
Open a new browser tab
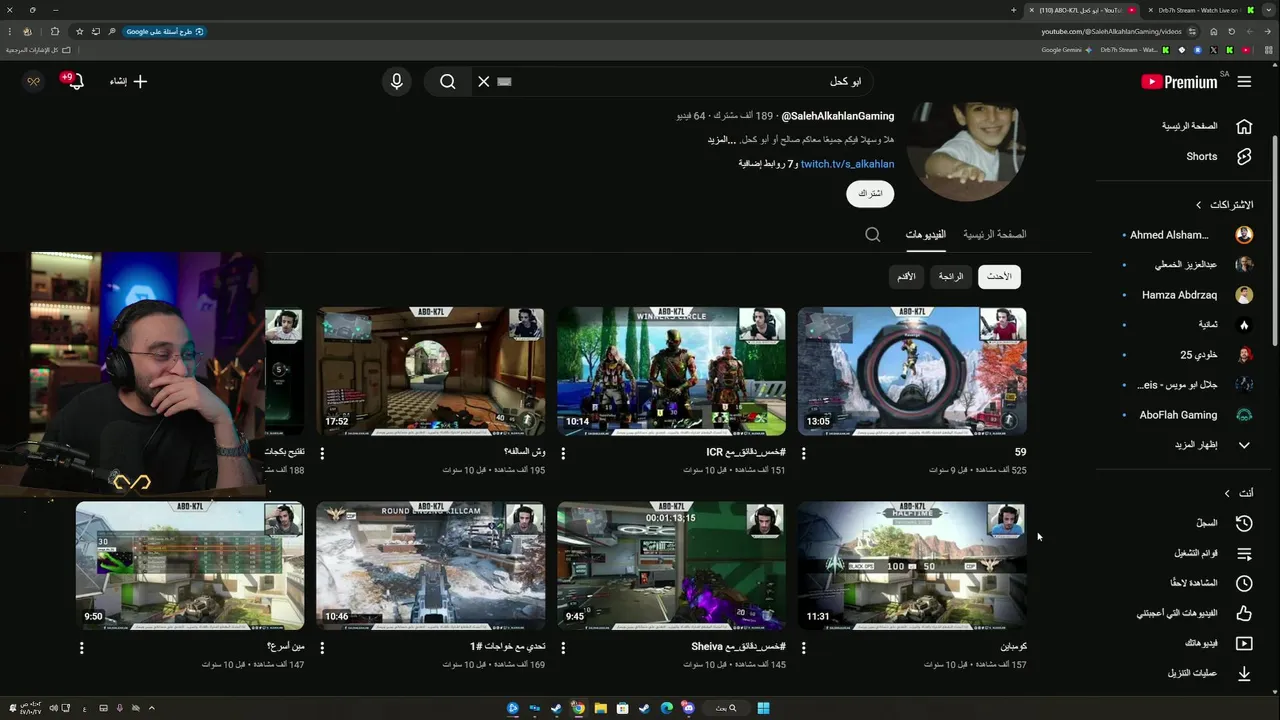click(1014, 10)
